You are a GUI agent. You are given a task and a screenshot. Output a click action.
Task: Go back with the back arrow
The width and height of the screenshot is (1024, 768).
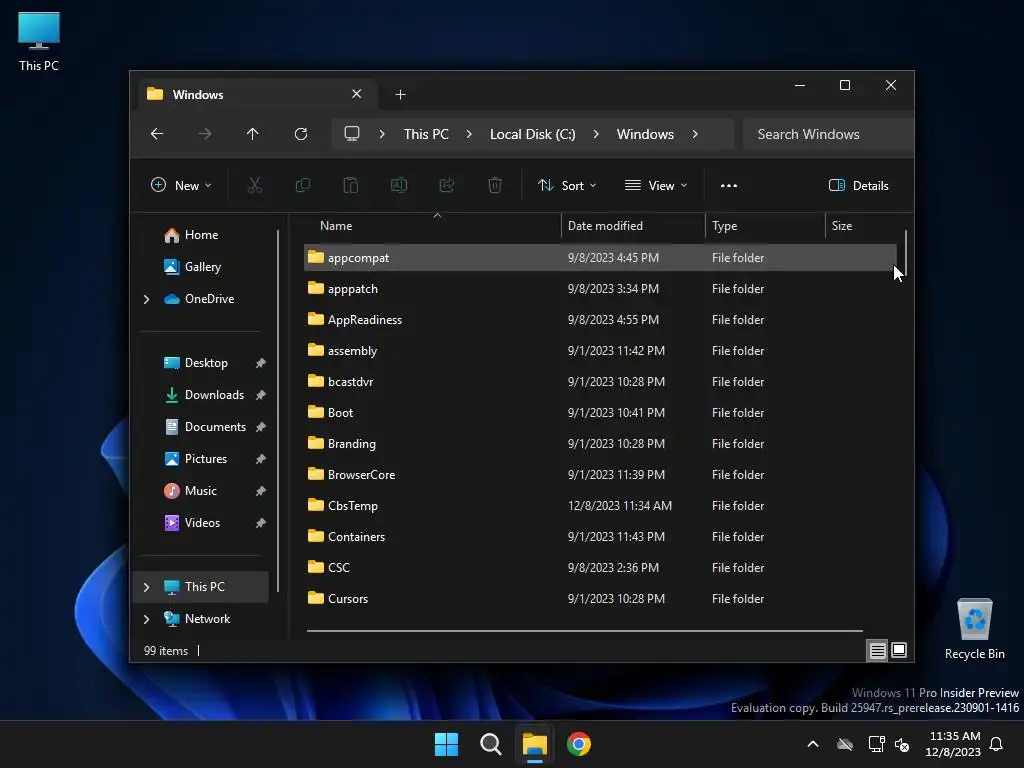[x=157, y=134]
